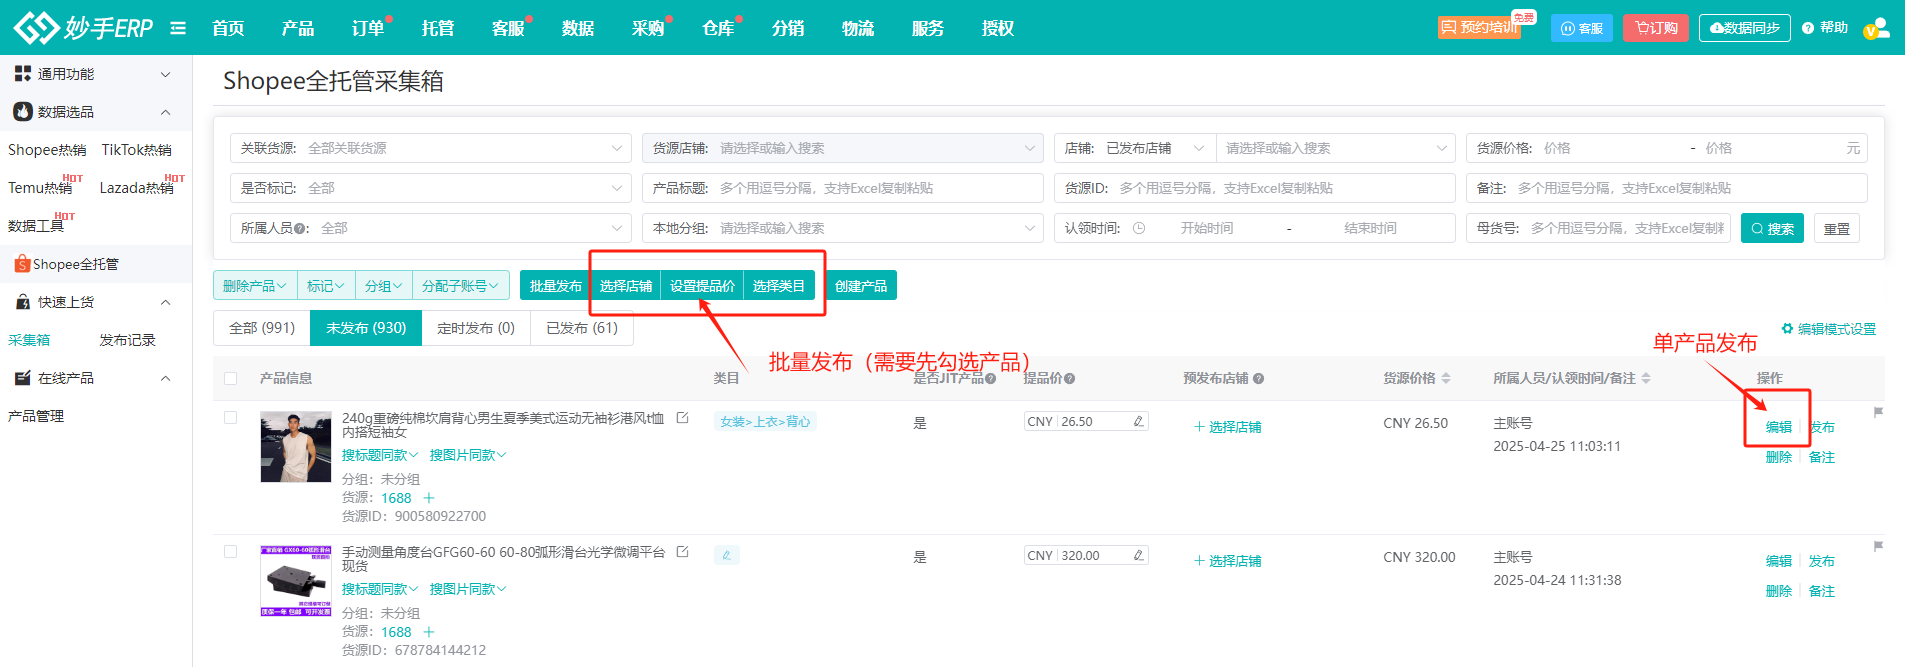
Task: Click the 创建产品 button
Action: pyautogui.click(x=861, y=286)
